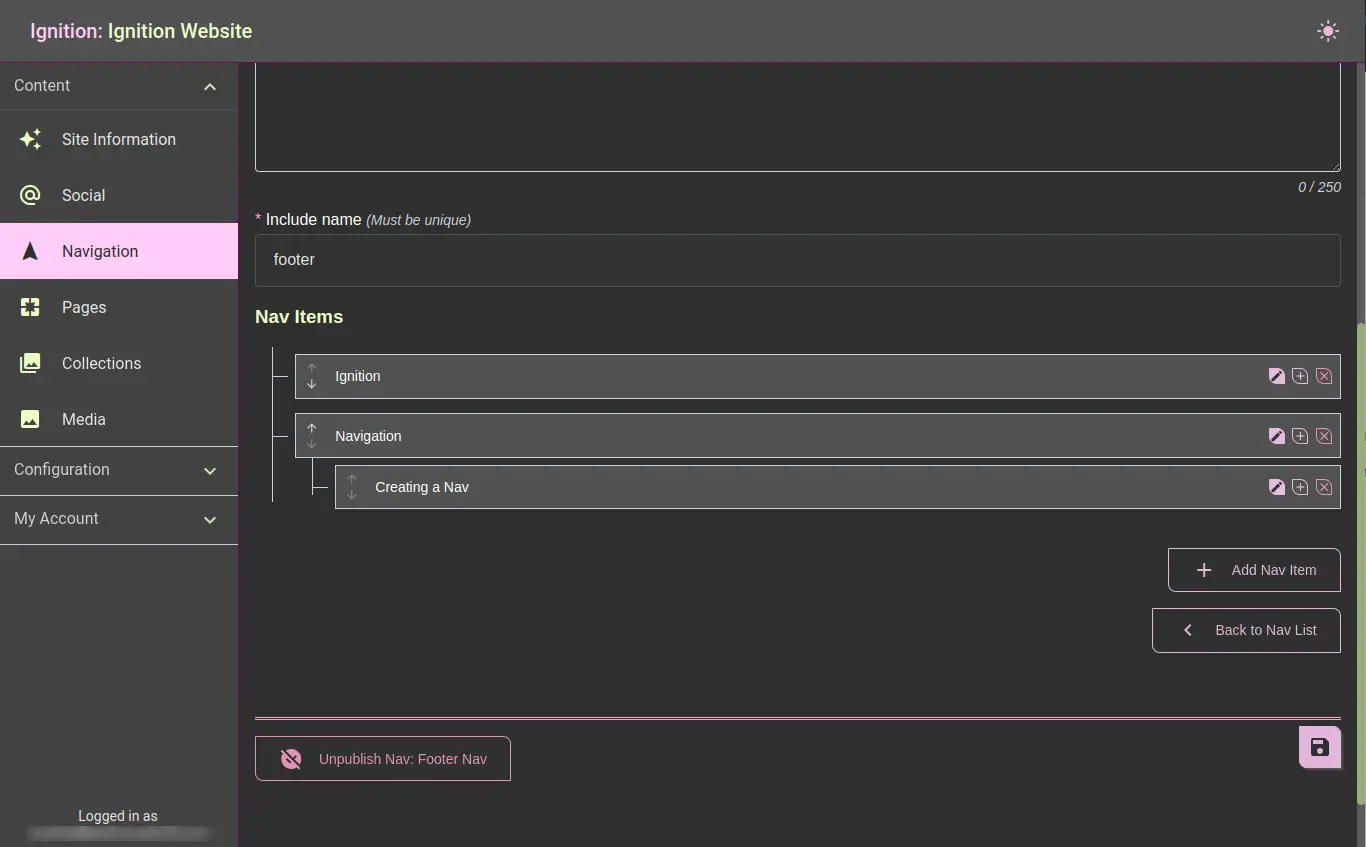
Task: Click the Ignition: Ignition Website title
Action: [141, 31]
